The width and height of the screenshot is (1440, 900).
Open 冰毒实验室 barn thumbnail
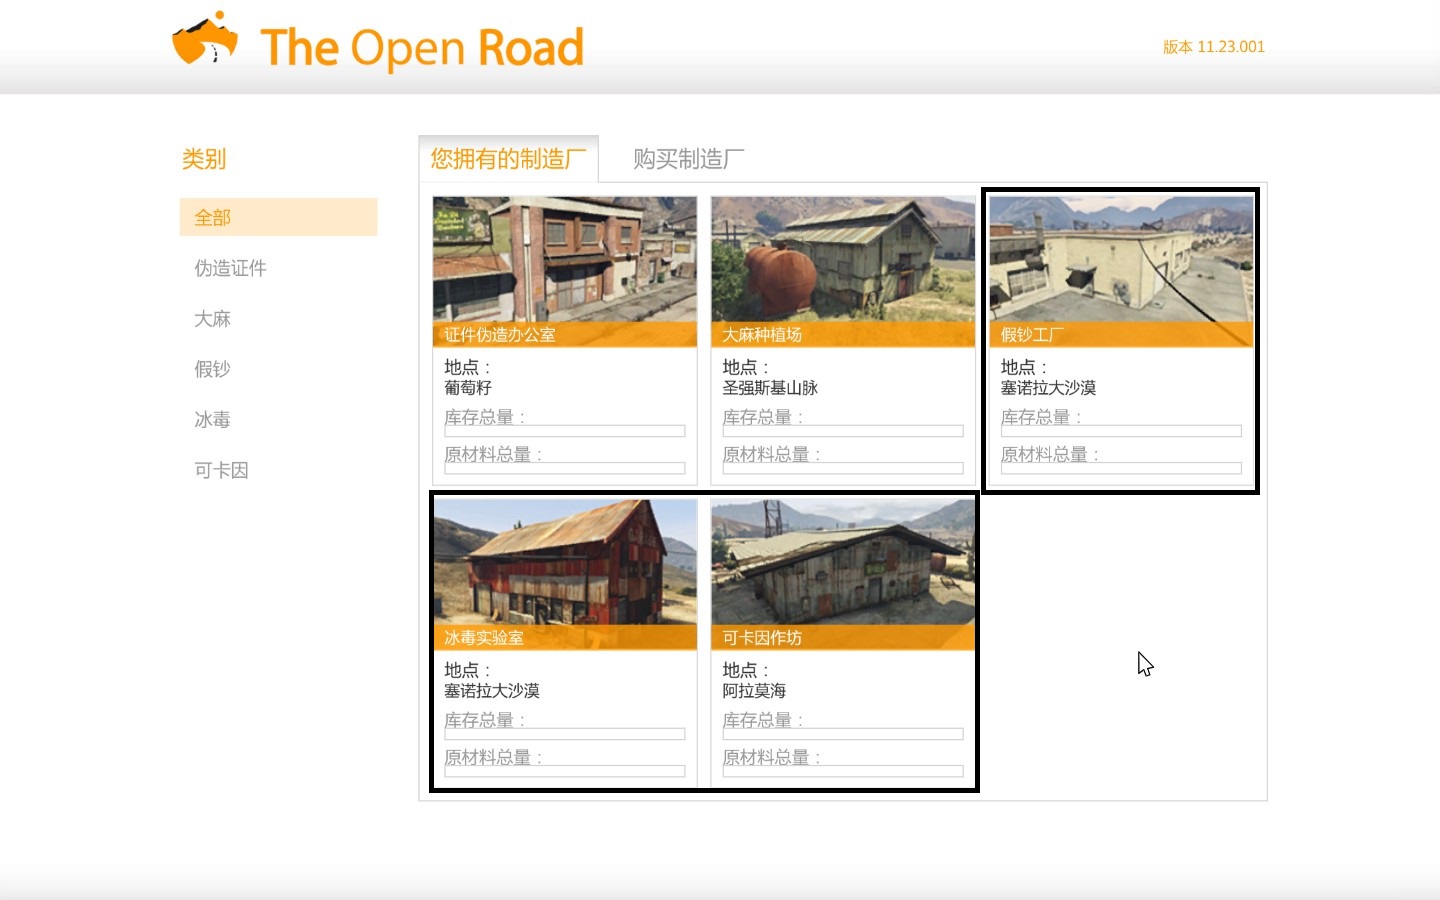pyautogui.click(x=565, y=562)
